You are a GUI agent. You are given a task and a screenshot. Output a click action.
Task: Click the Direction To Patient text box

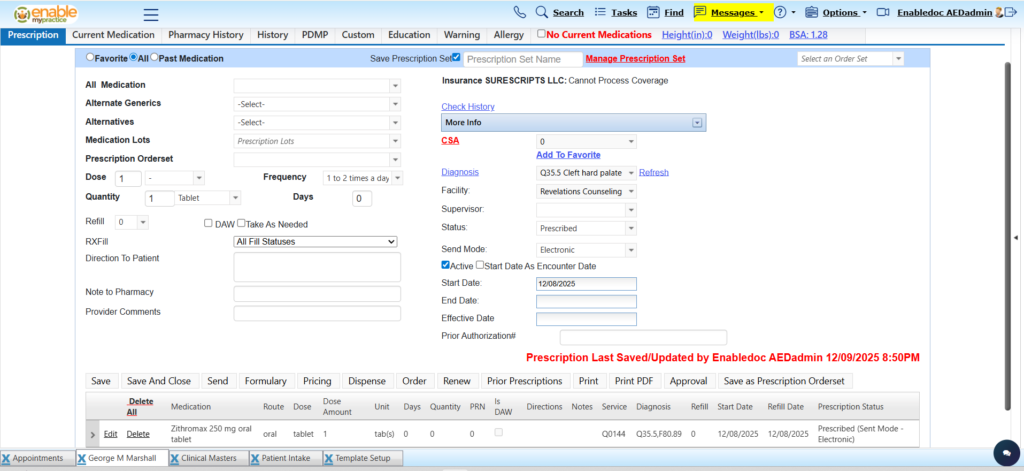pyautogui.click(x=316, y=267)
